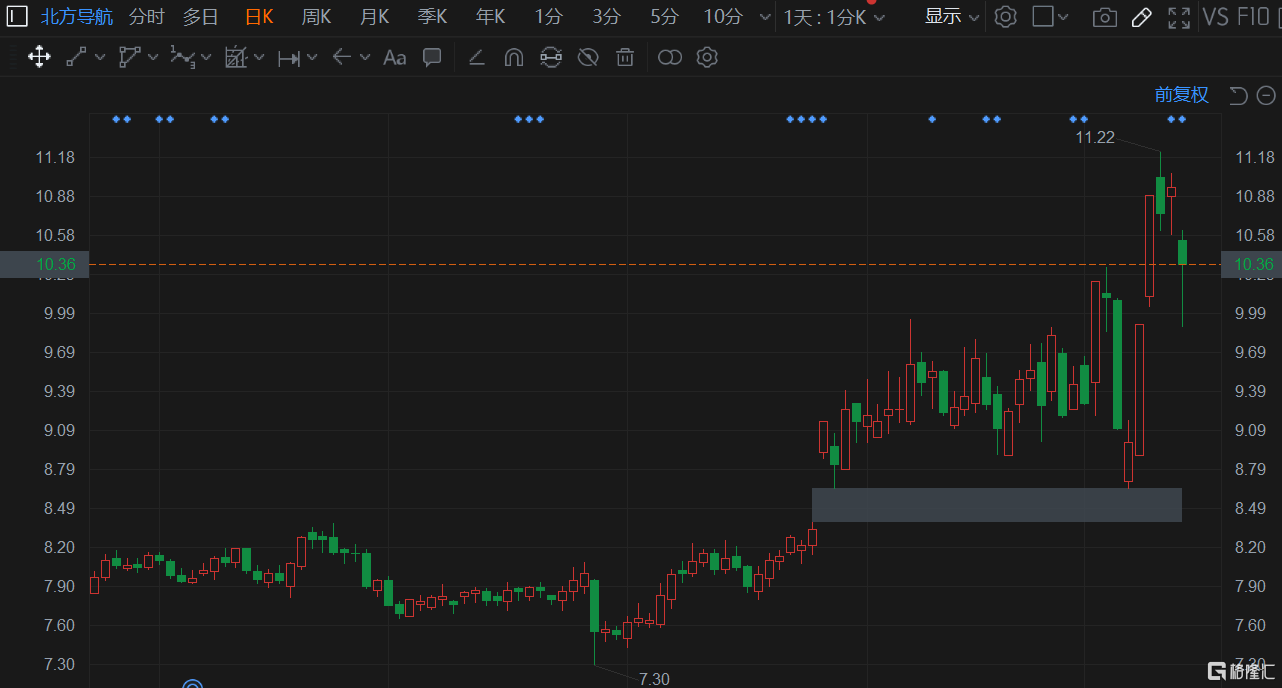This screenshot has height=688, width=1282.
Task: Enter fullscreen chart mode
Action: coord(1180,17)
